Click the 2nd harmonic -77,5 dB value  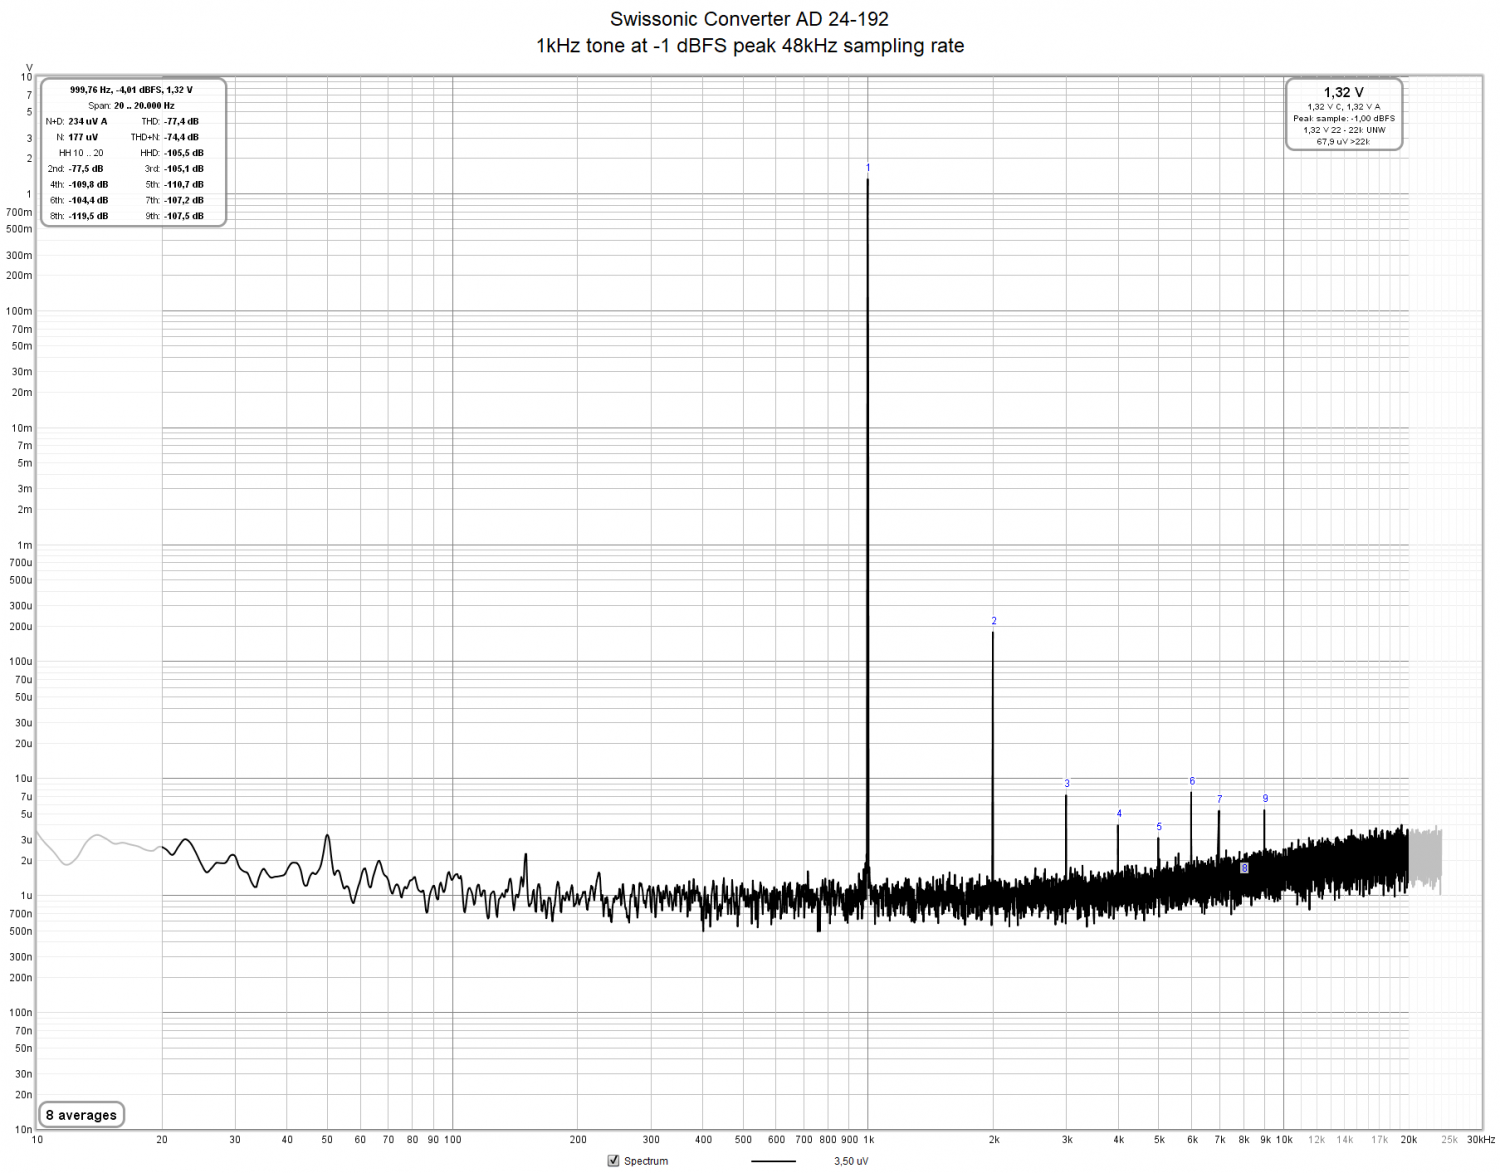click(85, 169)
